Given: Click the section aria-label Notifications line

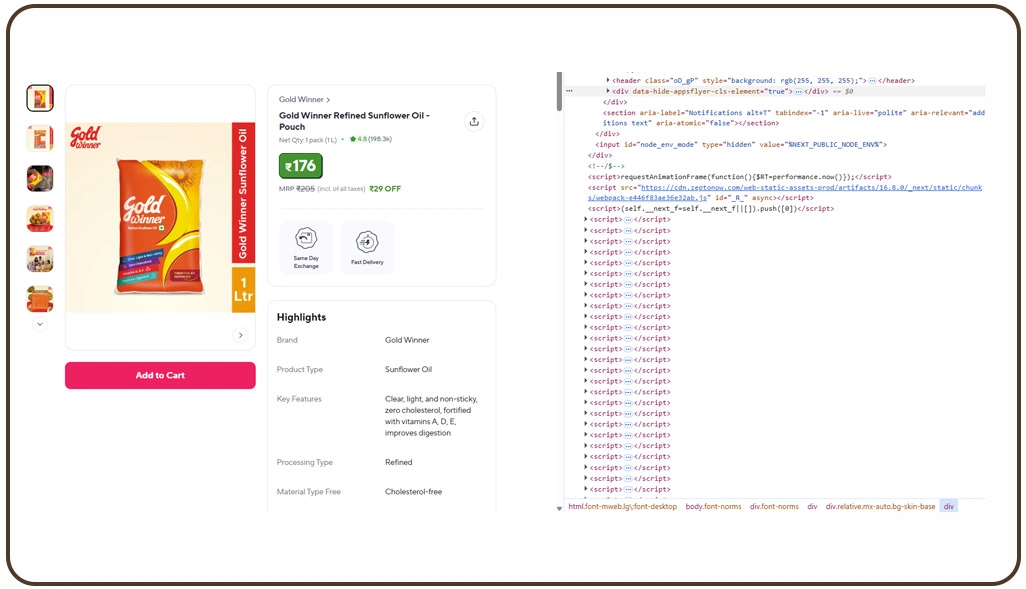Looking at the screenshot, I should click(793, 118).
